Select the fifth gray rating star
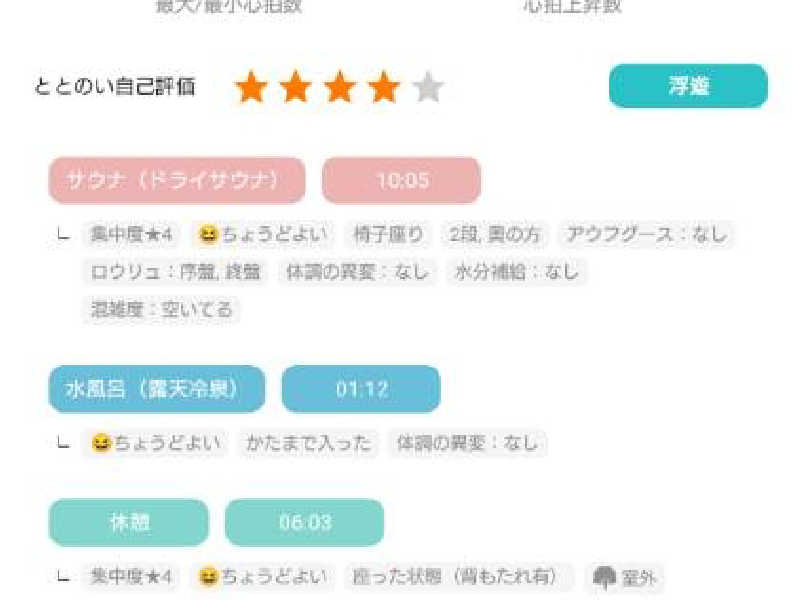The height and width of the screenshot is (600, 800). tap(428, 87)
